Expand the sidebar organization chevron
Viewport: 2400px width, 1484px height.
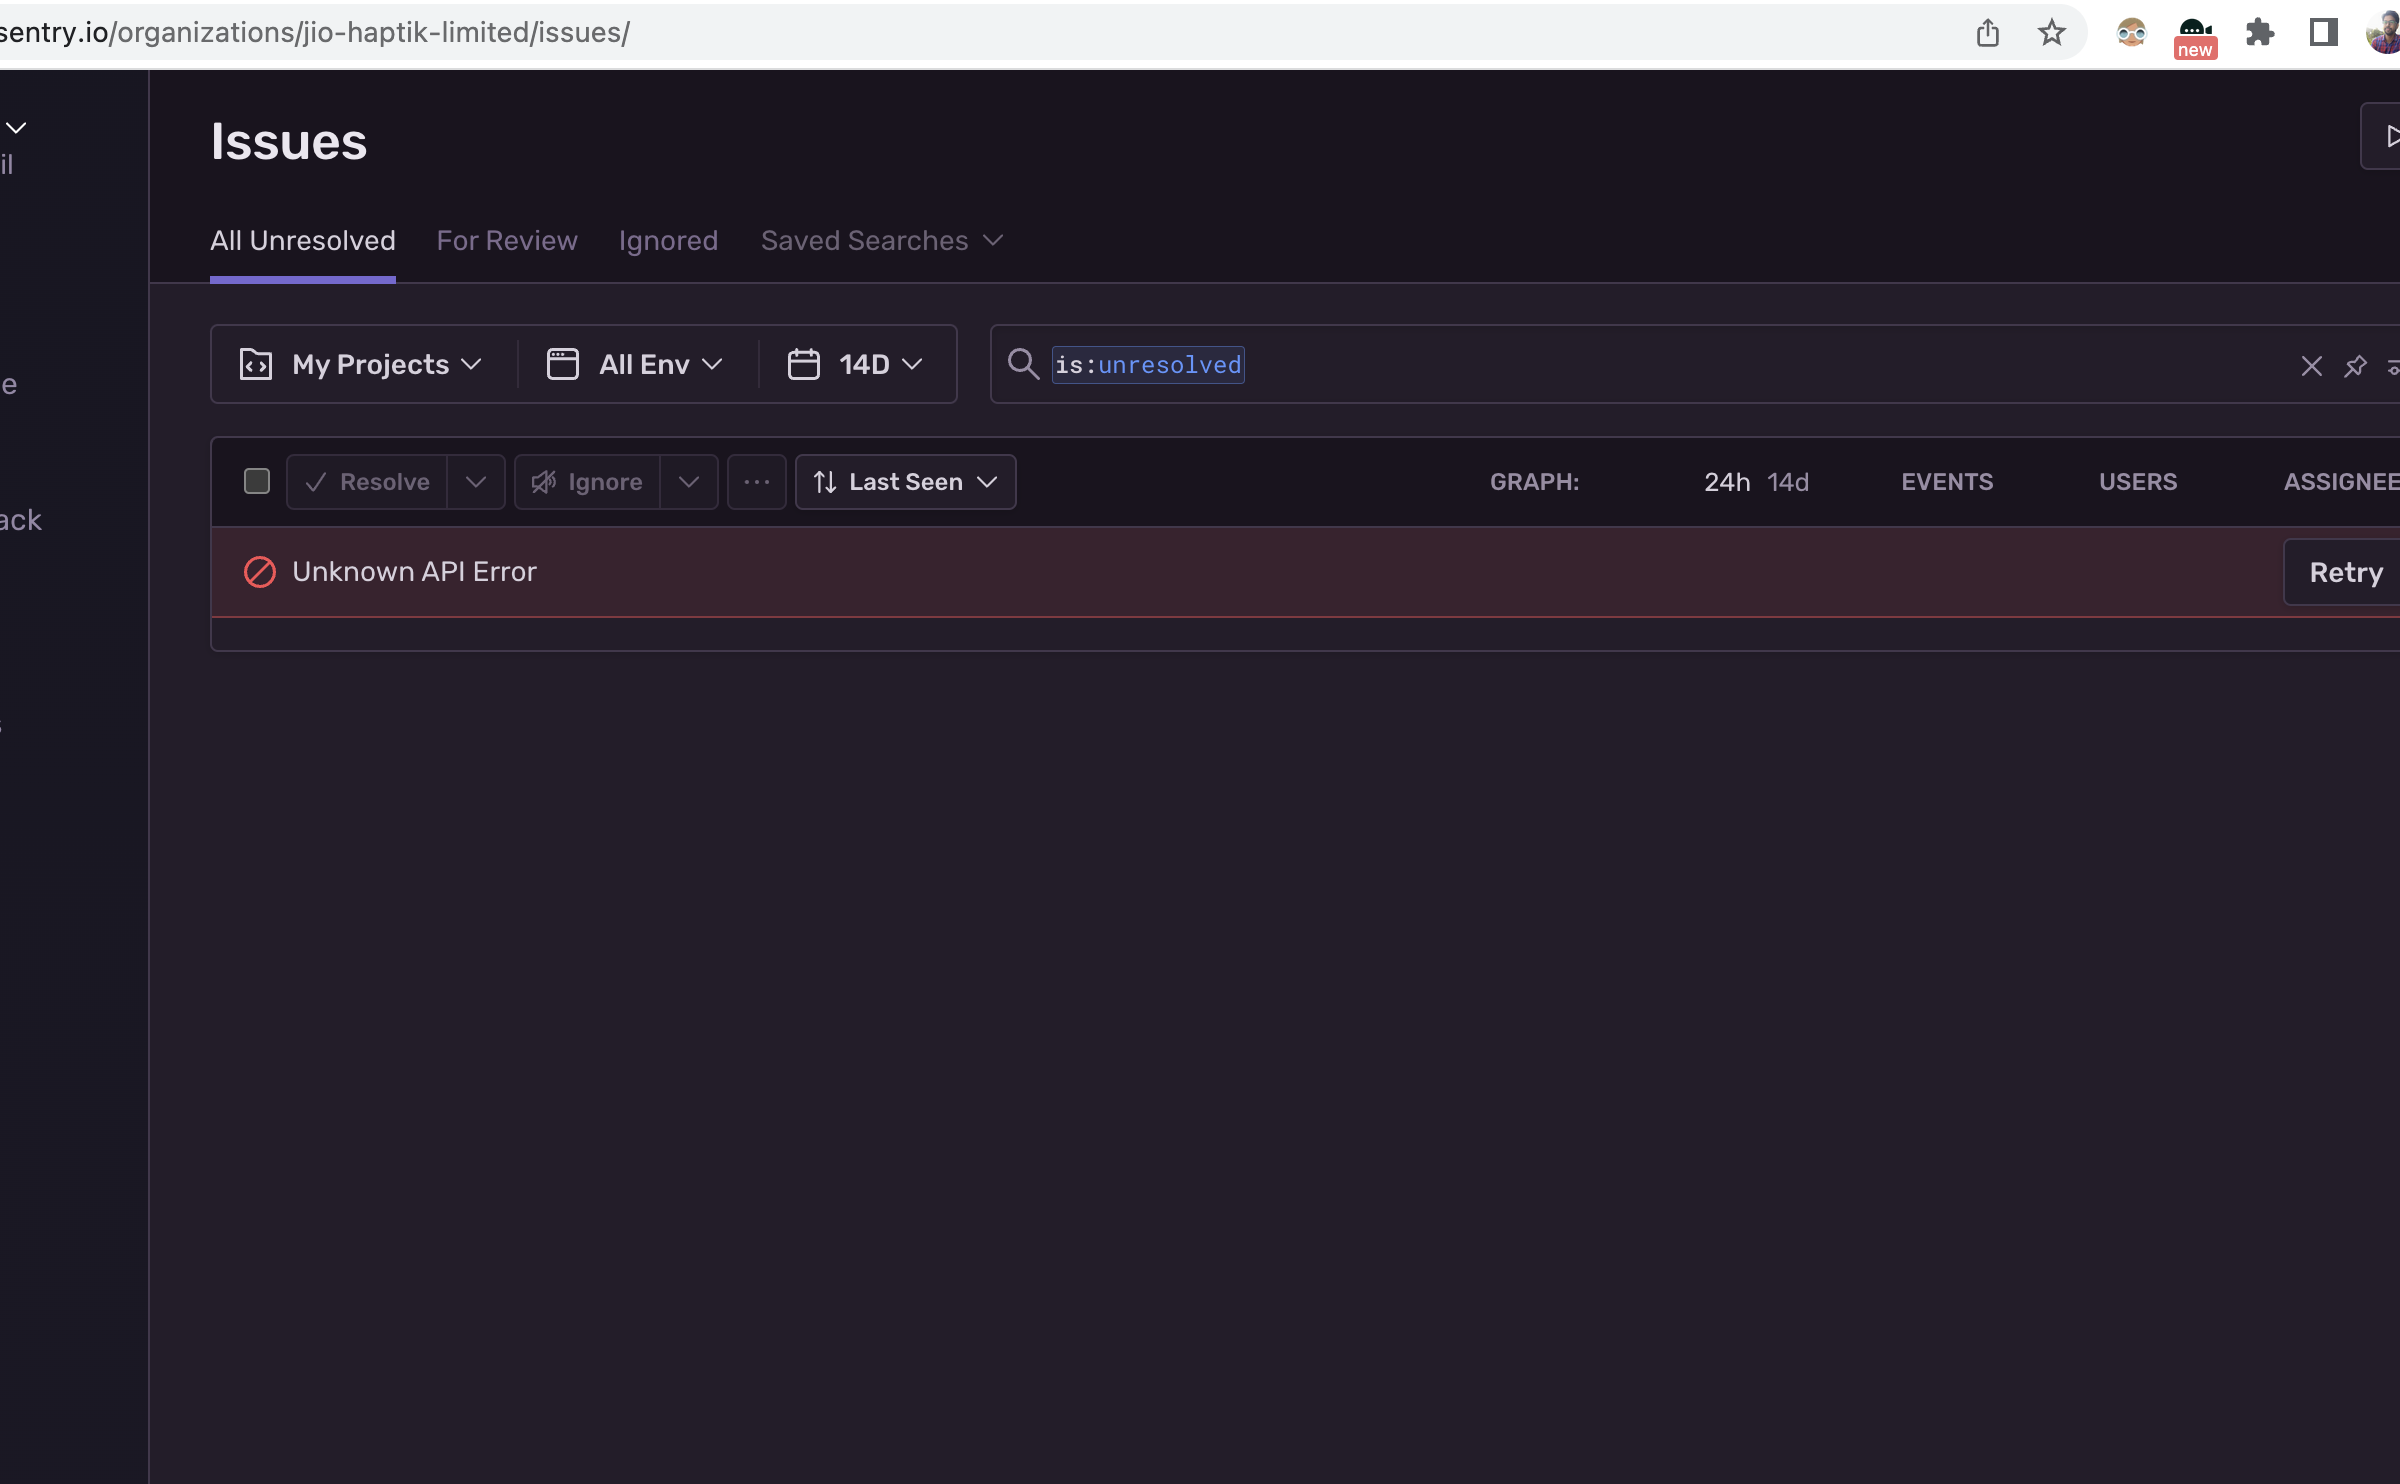16,128
